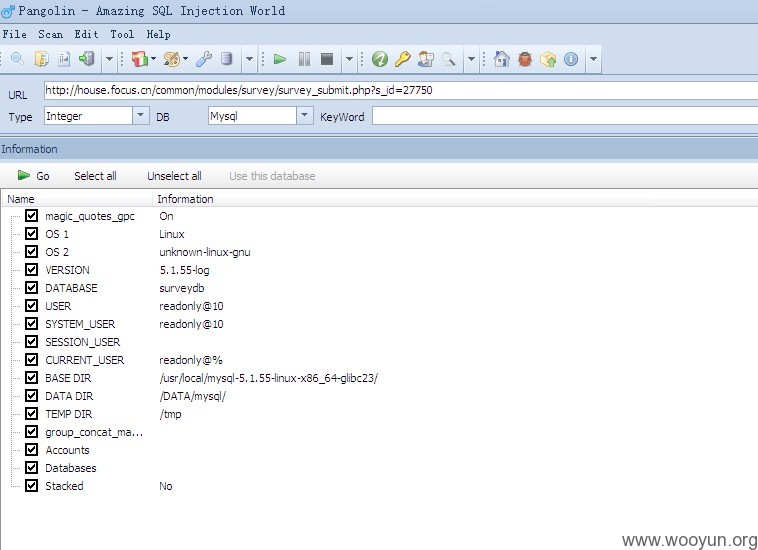Uncheck Stacked checkbox
The height and width of the screenshot is (550, 758).
pos(31,485)
